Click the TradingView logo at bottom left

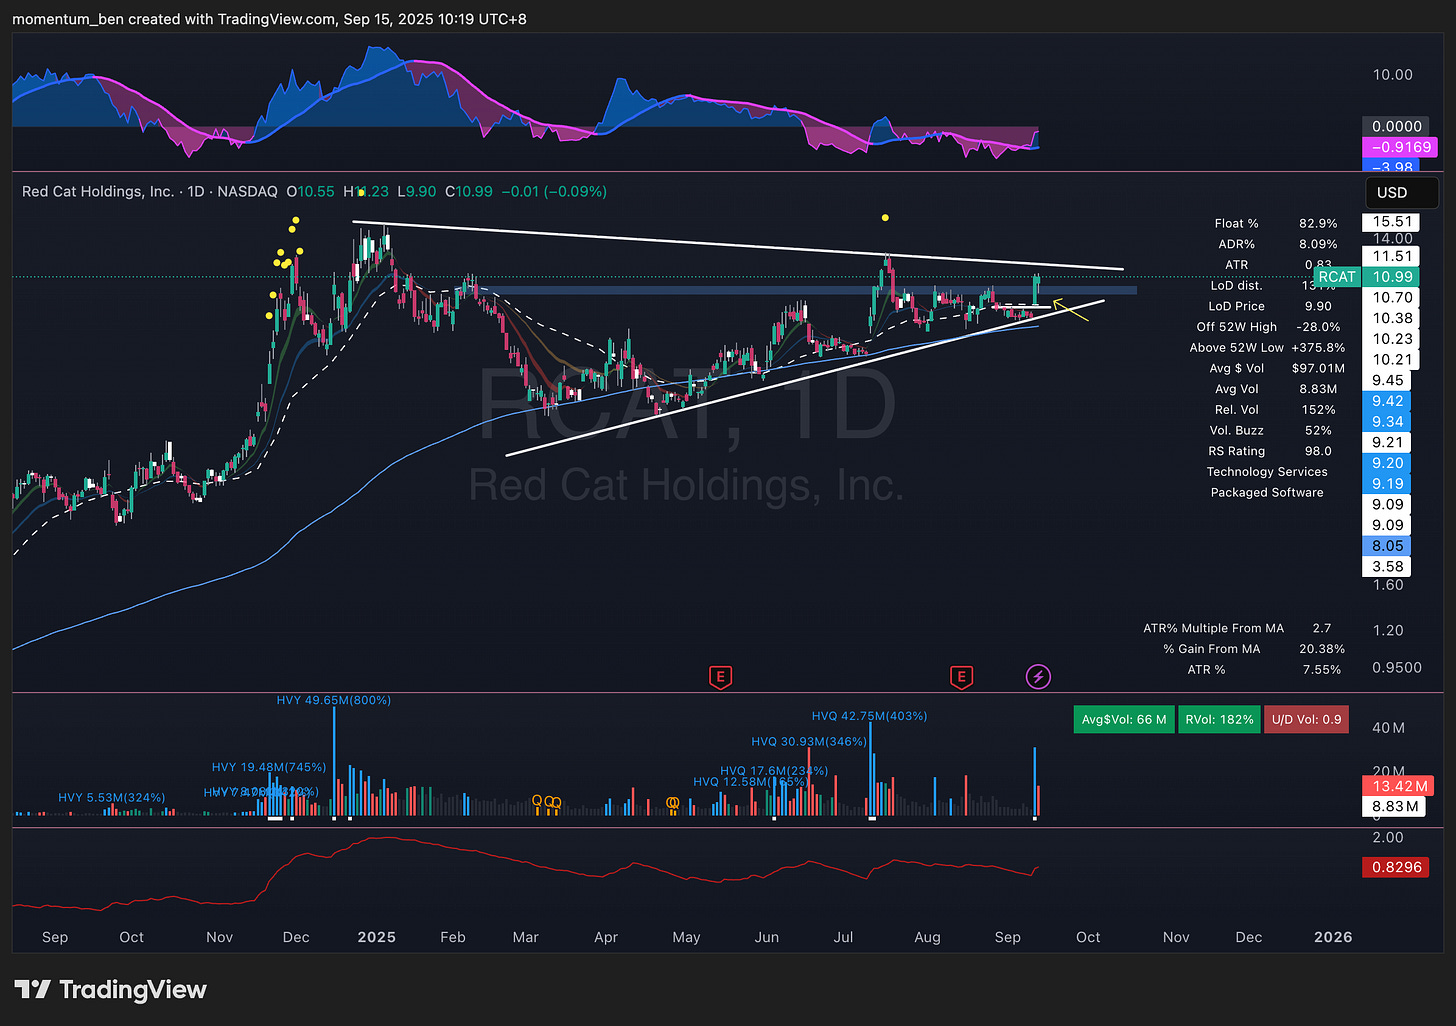click(x=111, y=990)
